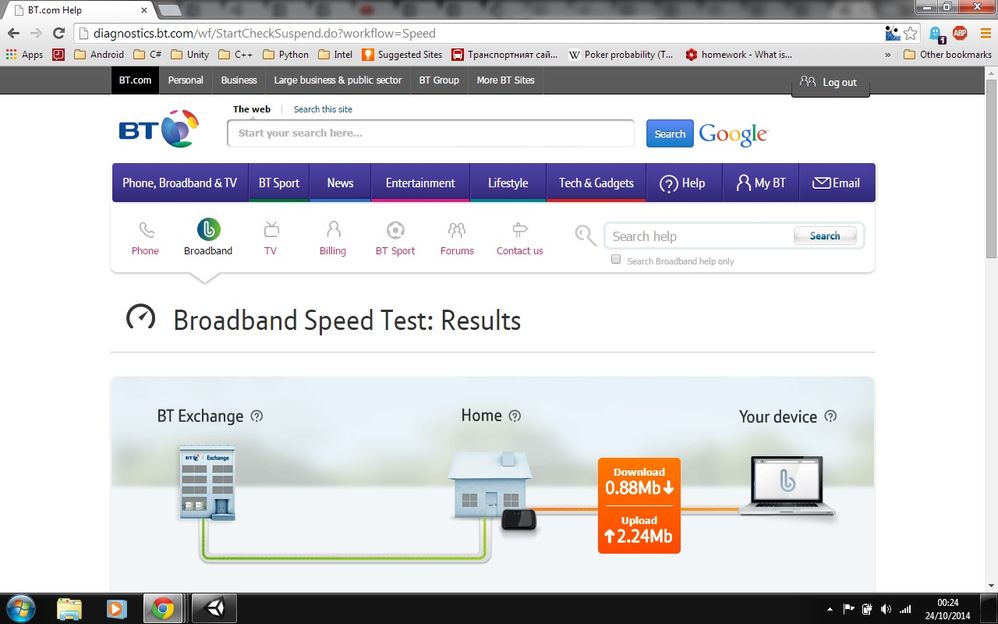The height and width of the screenshot is (624, 998).
Task: Open the Phone help icon
Action: pyautogui.click(x=146, y=230)
